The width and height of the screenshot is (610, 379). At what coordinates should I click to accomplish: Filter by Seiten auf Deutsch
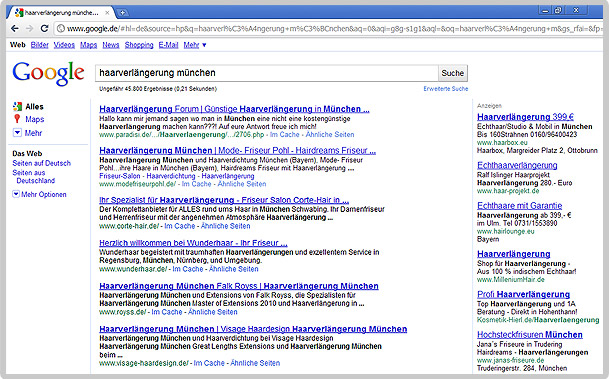point(42,163)
